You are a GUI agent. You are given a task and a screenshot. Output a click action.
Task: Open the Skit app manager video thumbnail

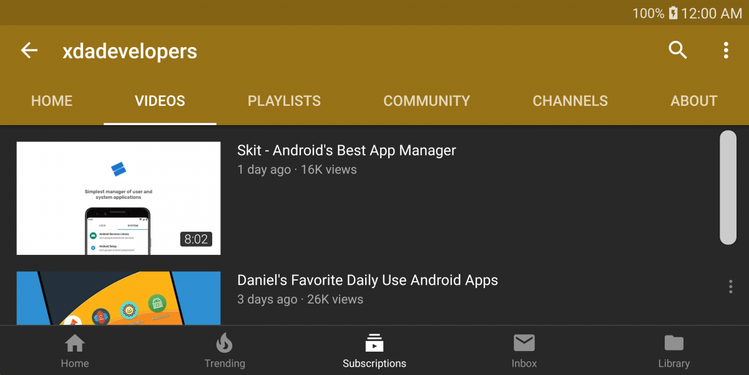pyautogui.click(x=118, y=198)
